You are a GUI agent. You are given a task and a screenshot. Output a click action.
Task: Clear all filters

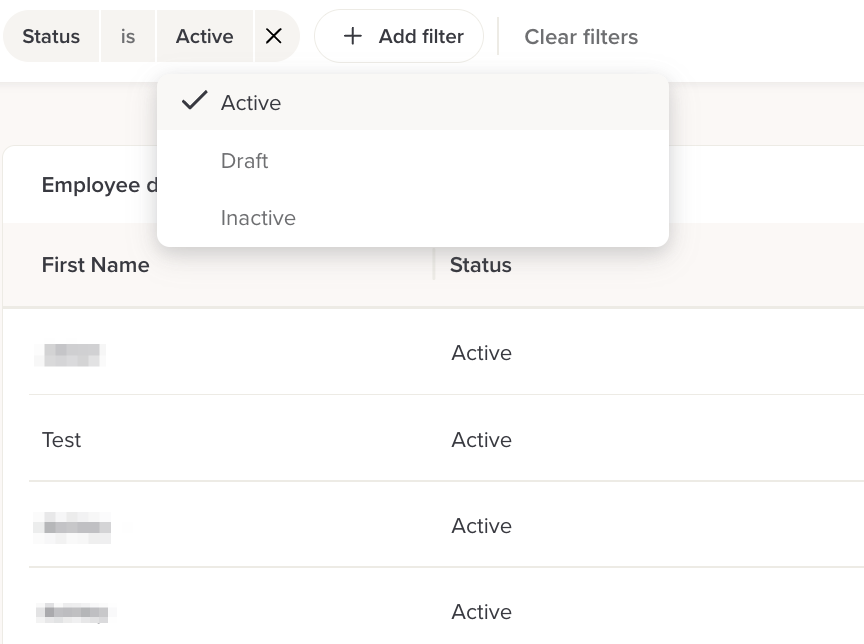coord(581,37)
